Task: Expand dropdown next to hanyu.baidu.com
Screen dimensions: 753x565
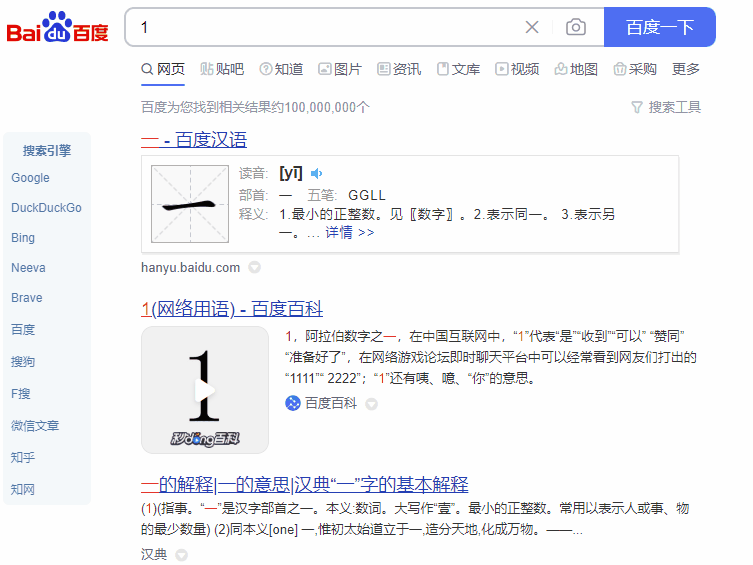Action: tap(254, 267)
